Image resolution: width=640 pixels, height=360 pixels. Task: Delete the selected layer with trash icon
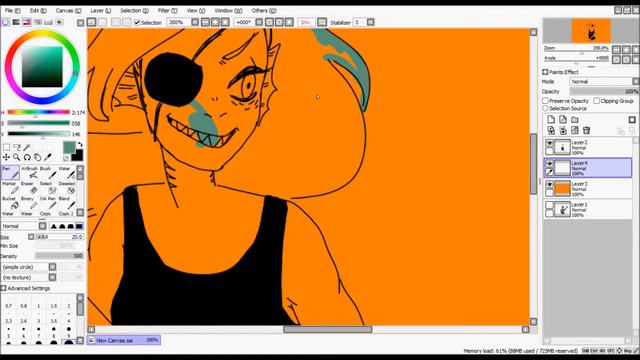(587, 130)
